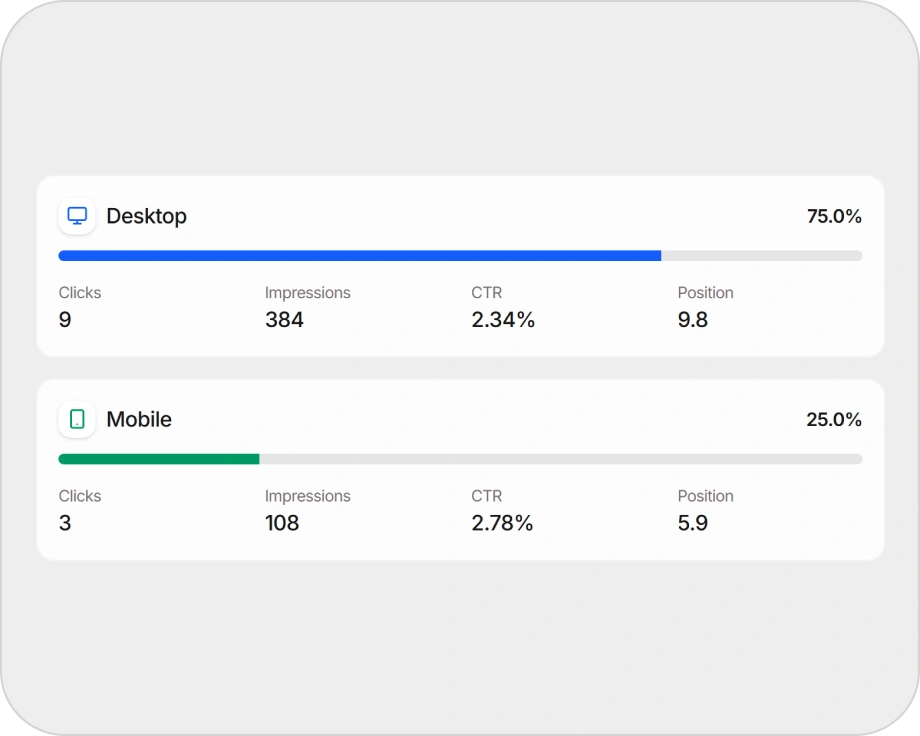Click the Mobile Position value 5.9

(694, 523)
